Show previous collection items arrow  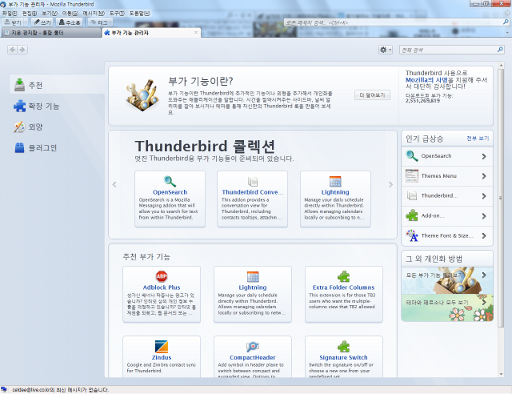point(114,184)
